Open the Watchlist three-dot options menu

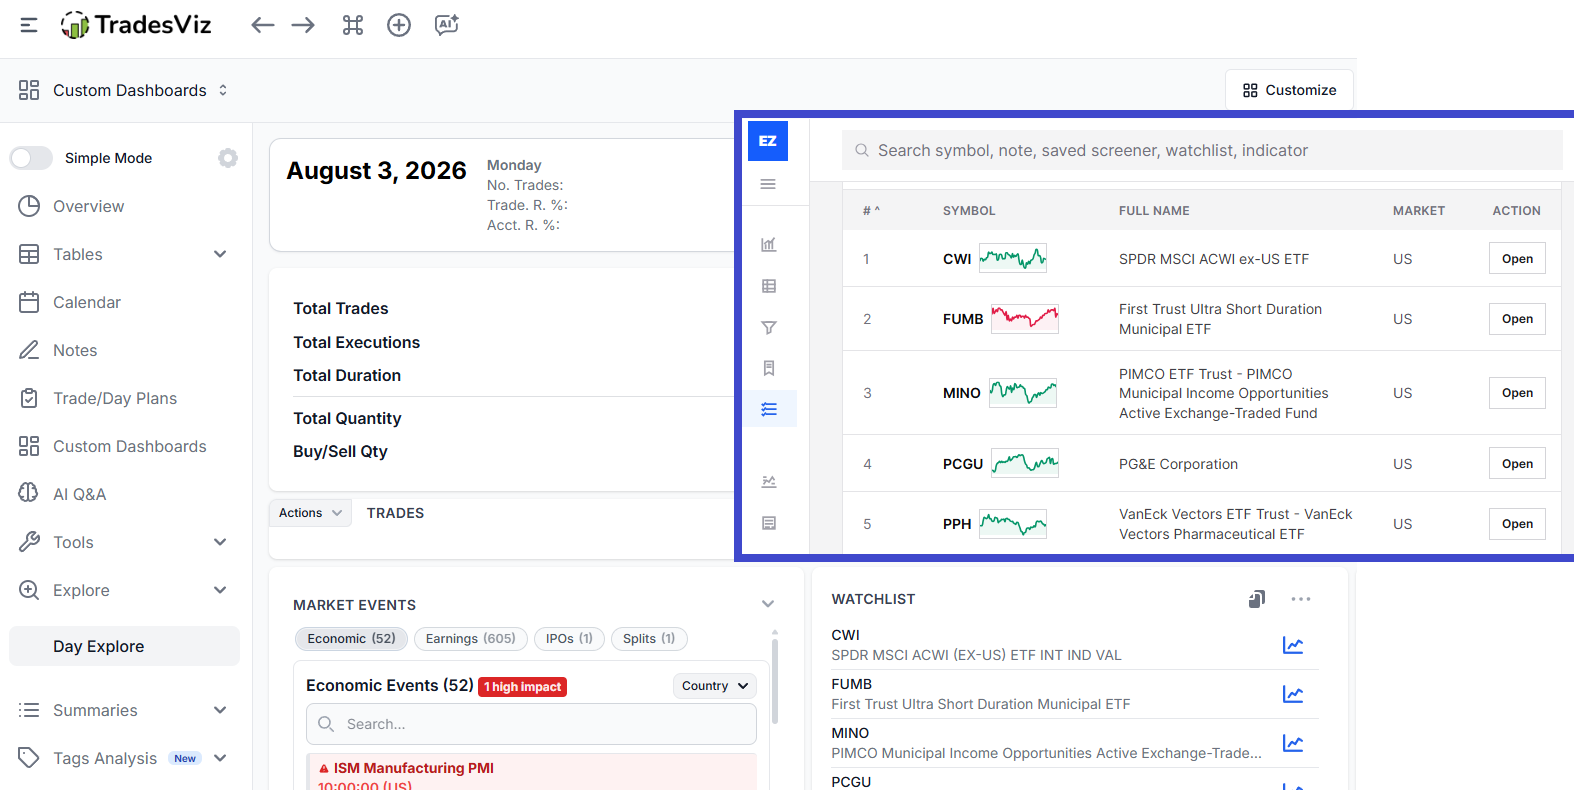[1301, 599]
